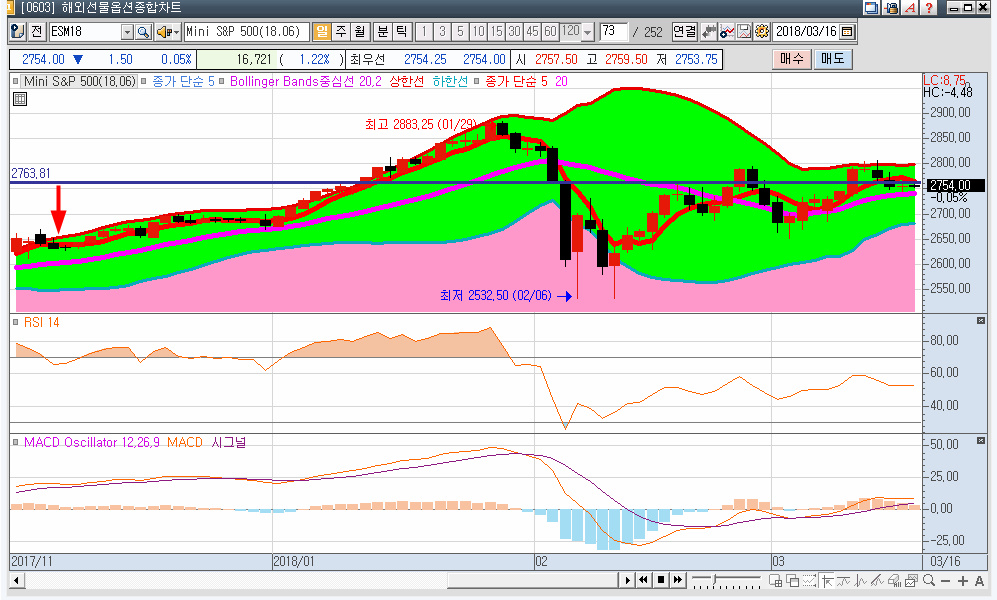Toggle the MACD panel close box
Image resolution: width=997 pixels, height=600 pixels.
pos(980,440)
